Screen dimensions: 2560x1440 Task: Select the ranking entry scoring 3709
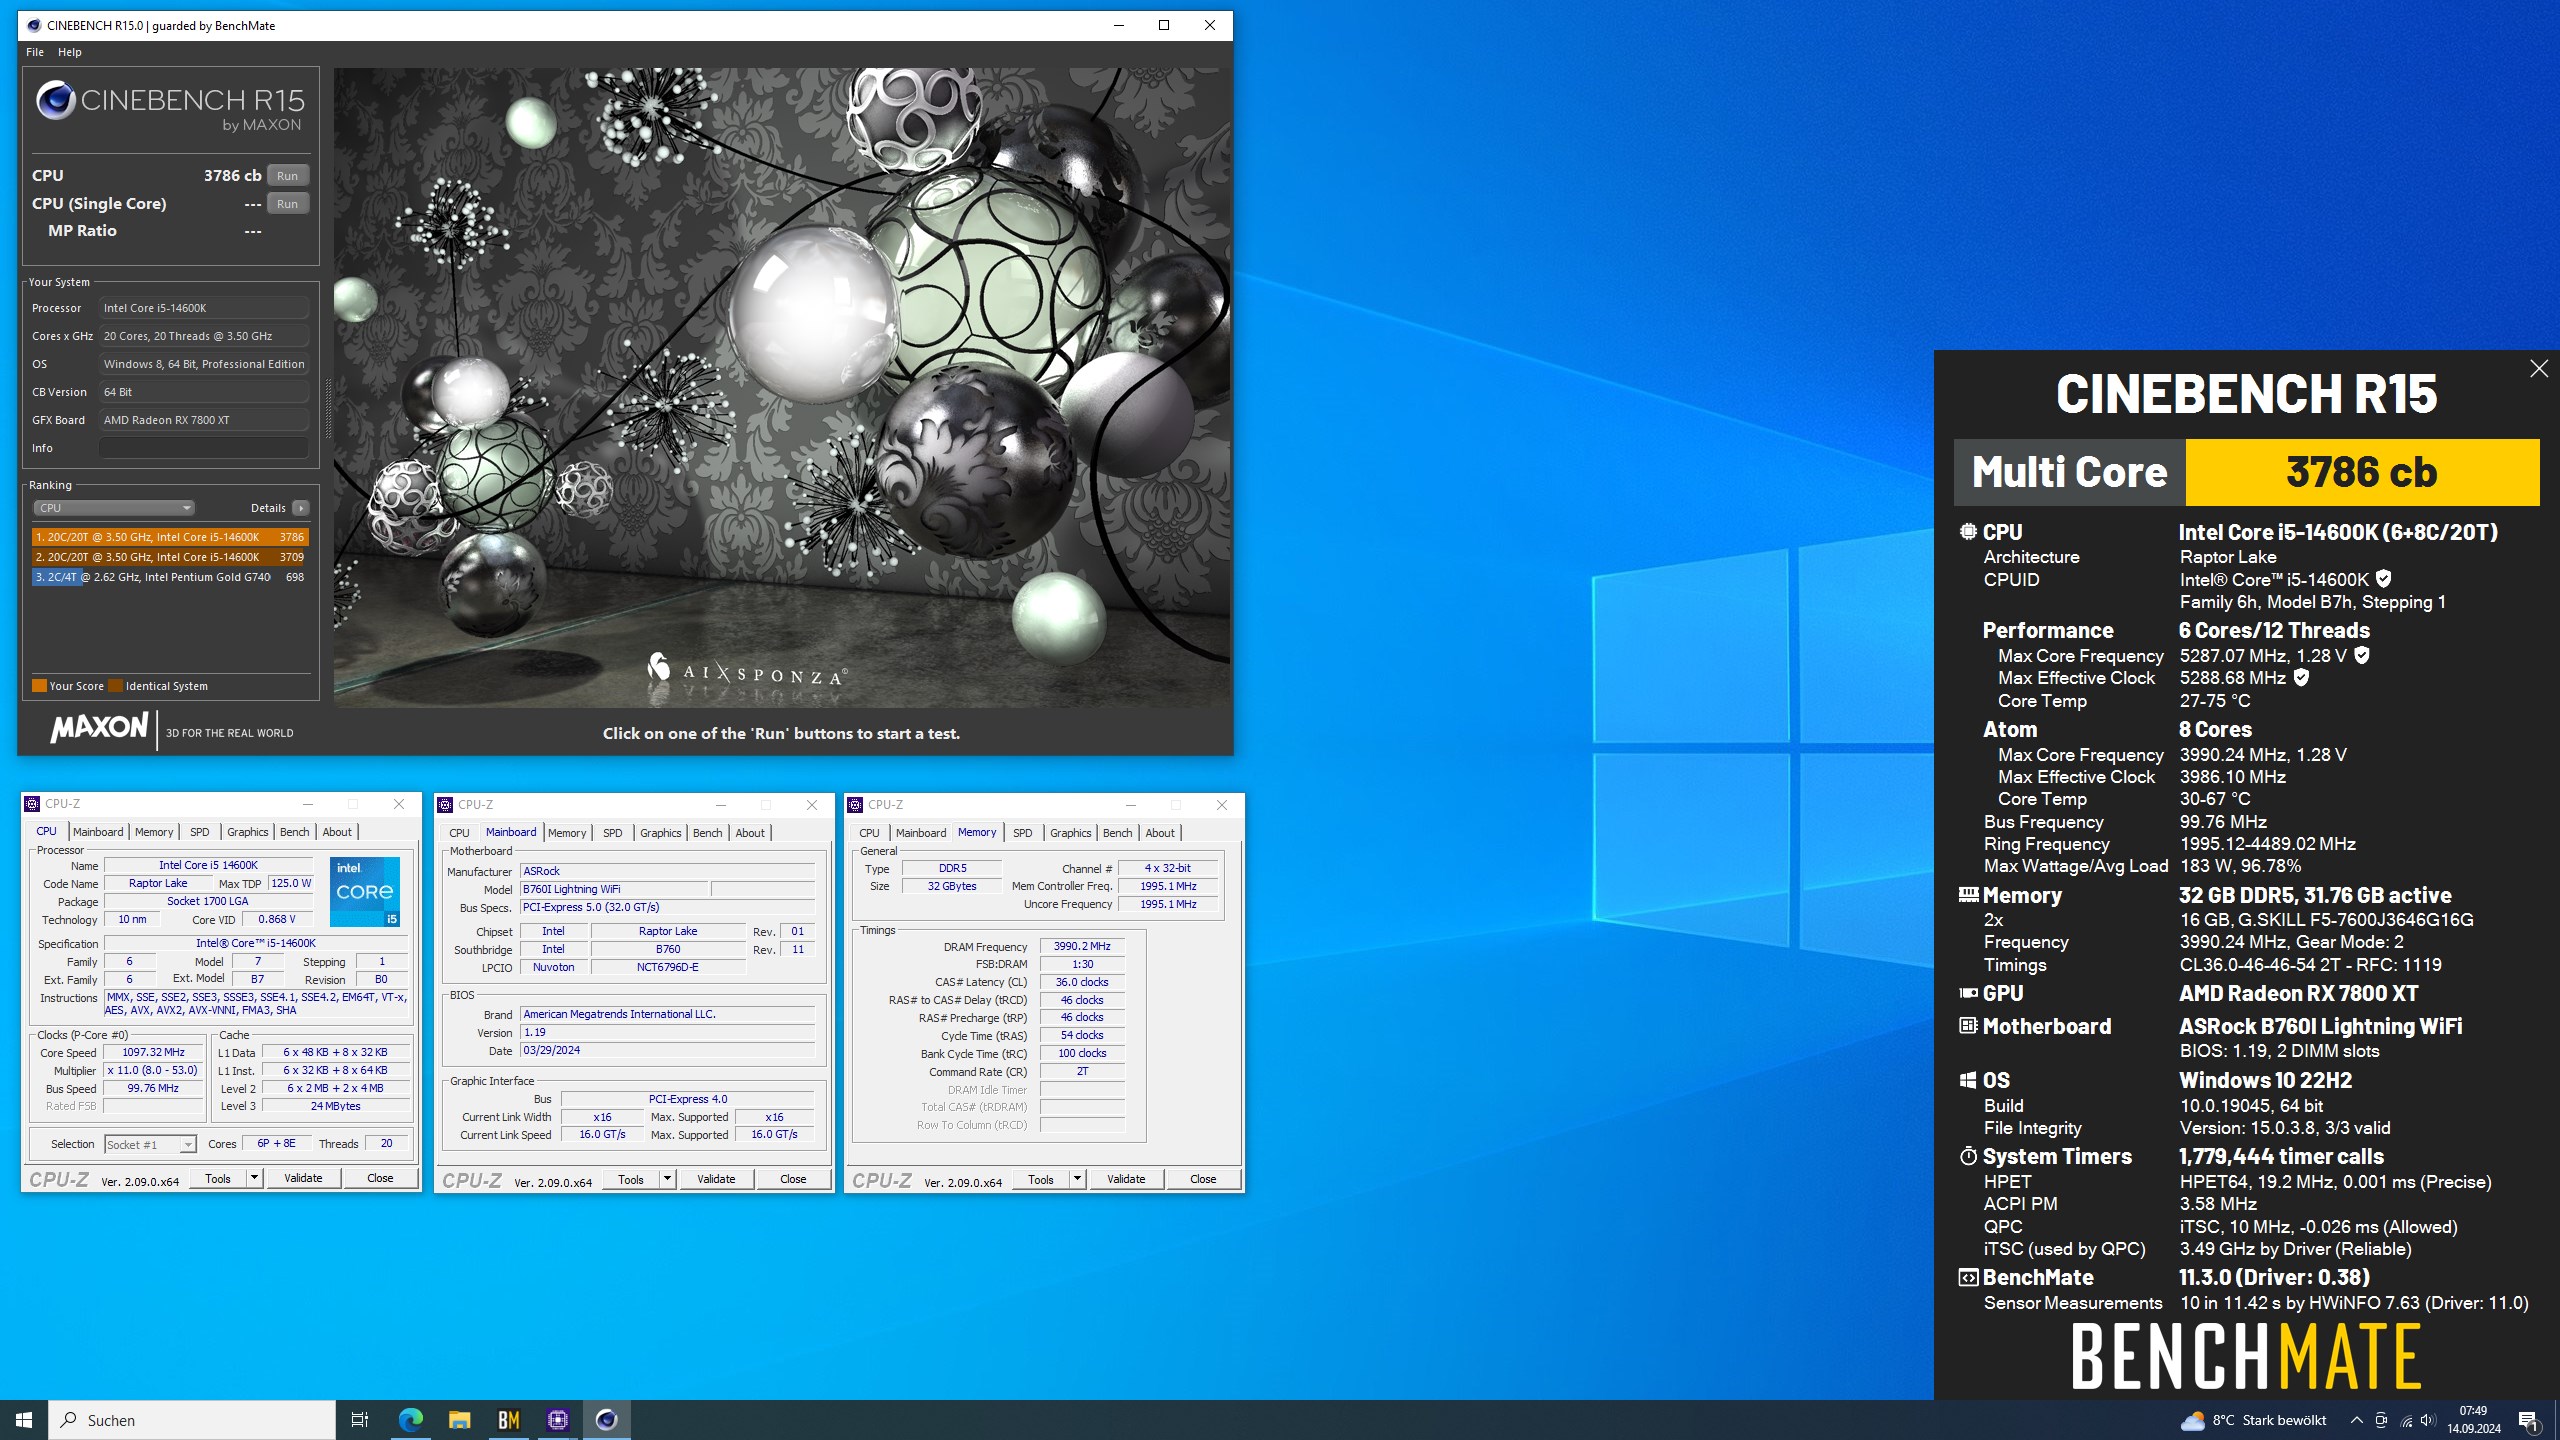click(170, 557)
